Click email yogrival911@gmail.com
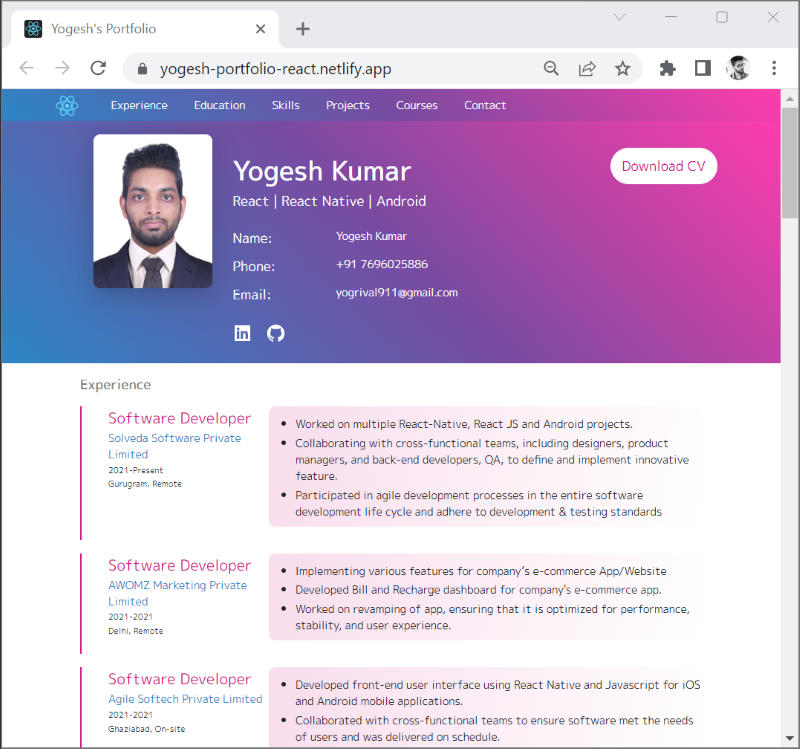 (x=396, y=293)
